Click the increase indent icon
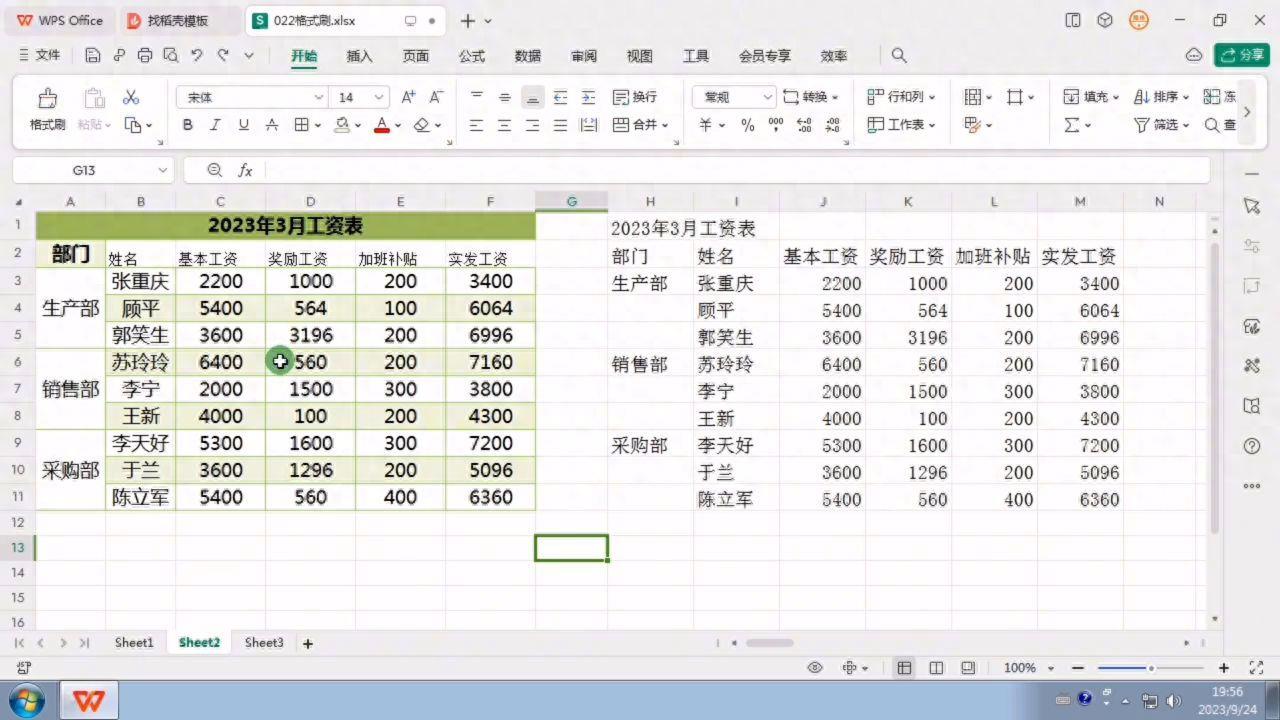Screen dimensions: 1280x720 coord(589,97)
